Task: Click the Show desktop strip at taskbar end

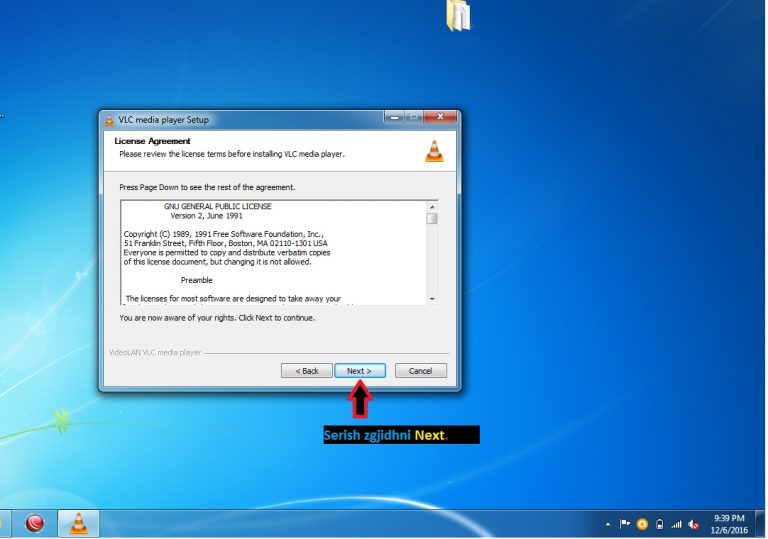Action: [760, 523]
